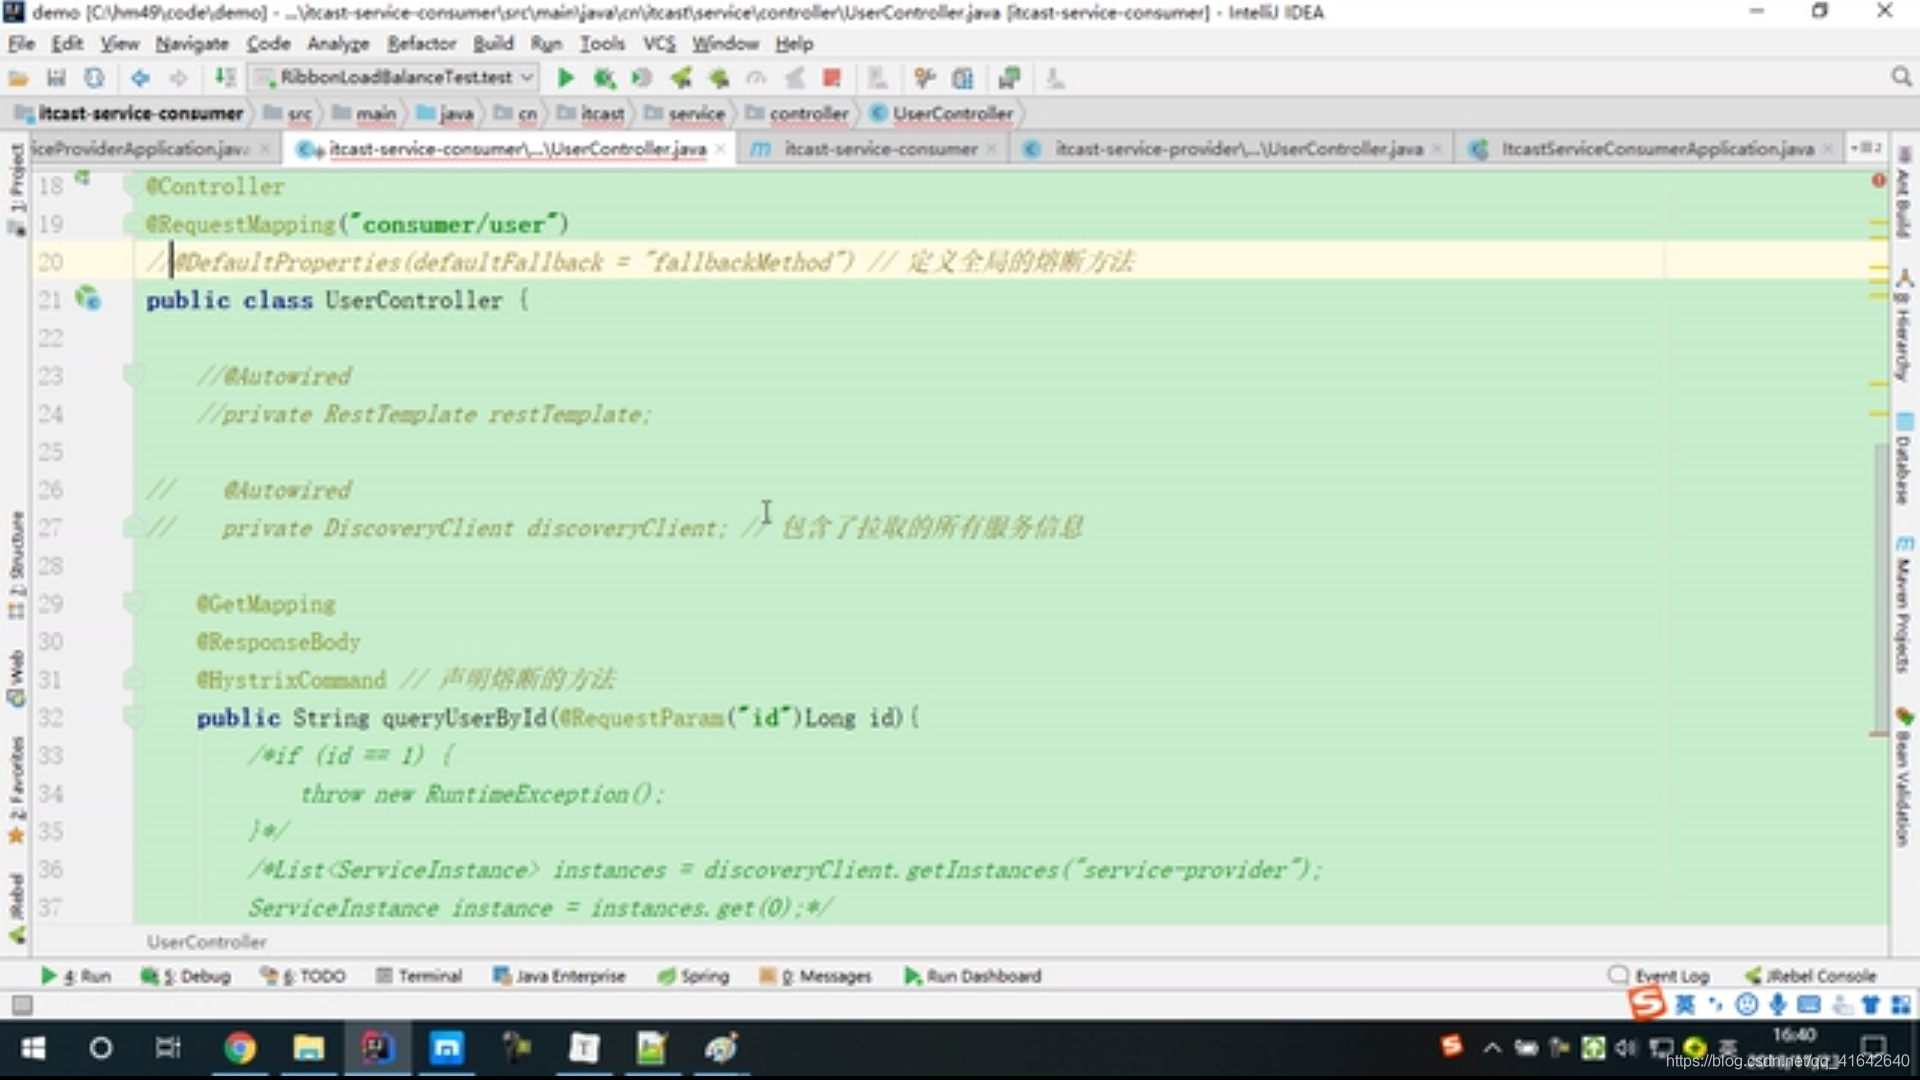Open the Run Dashboard tool window

point(973,976)
